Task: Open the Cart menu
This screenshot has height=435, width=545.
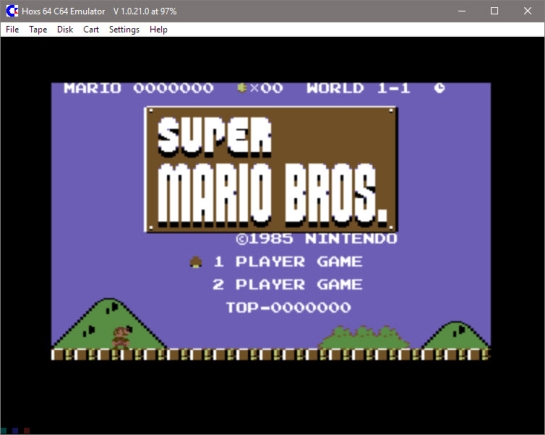Action: 91,30
